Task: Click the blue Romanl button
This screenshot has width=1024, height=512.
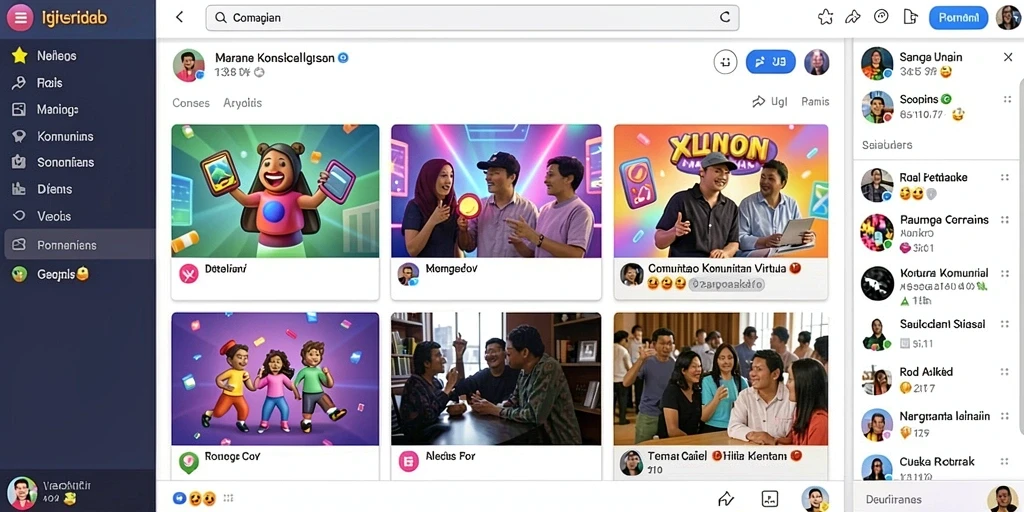Action: (958, 18)
